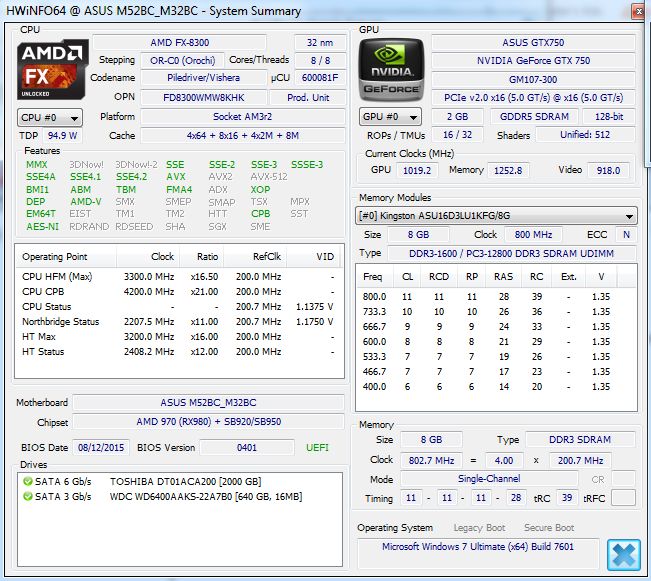Click the GM107-300 GPU chip field
The image size is (651, 581).
pyautogui.click(x=533, y=79)
